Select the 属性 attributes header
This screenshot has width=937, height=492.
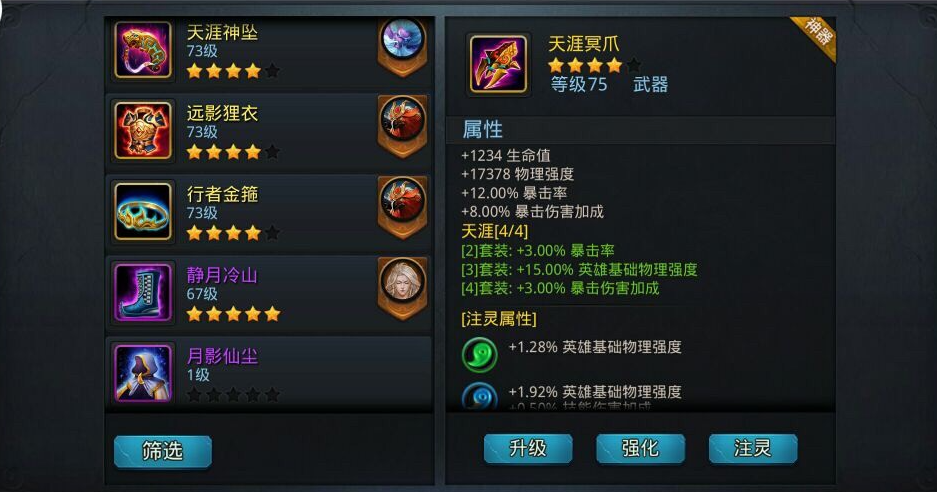(x=482, y=130)
